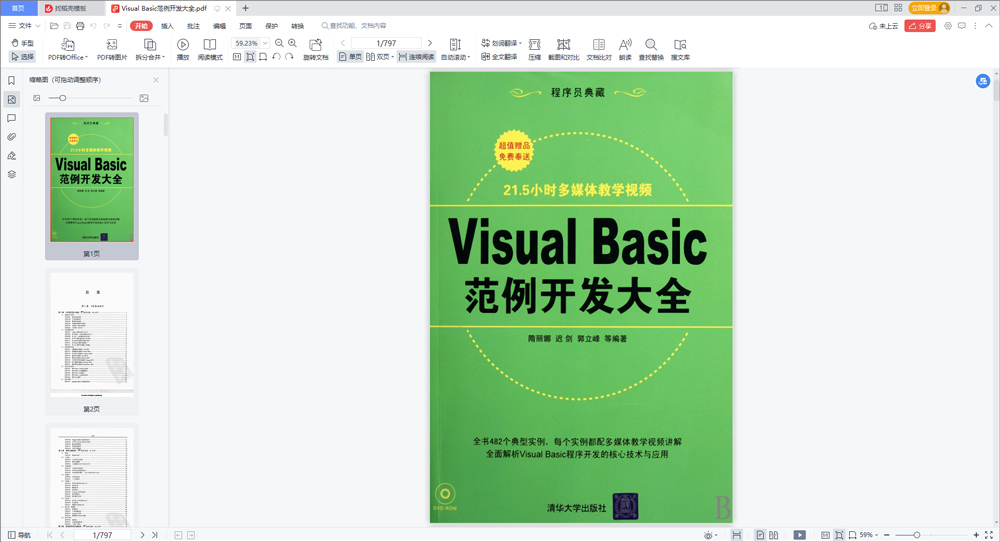Switch to the 插入 ribbon tab
1000x542 pixels.
click(x=167, y=26)
